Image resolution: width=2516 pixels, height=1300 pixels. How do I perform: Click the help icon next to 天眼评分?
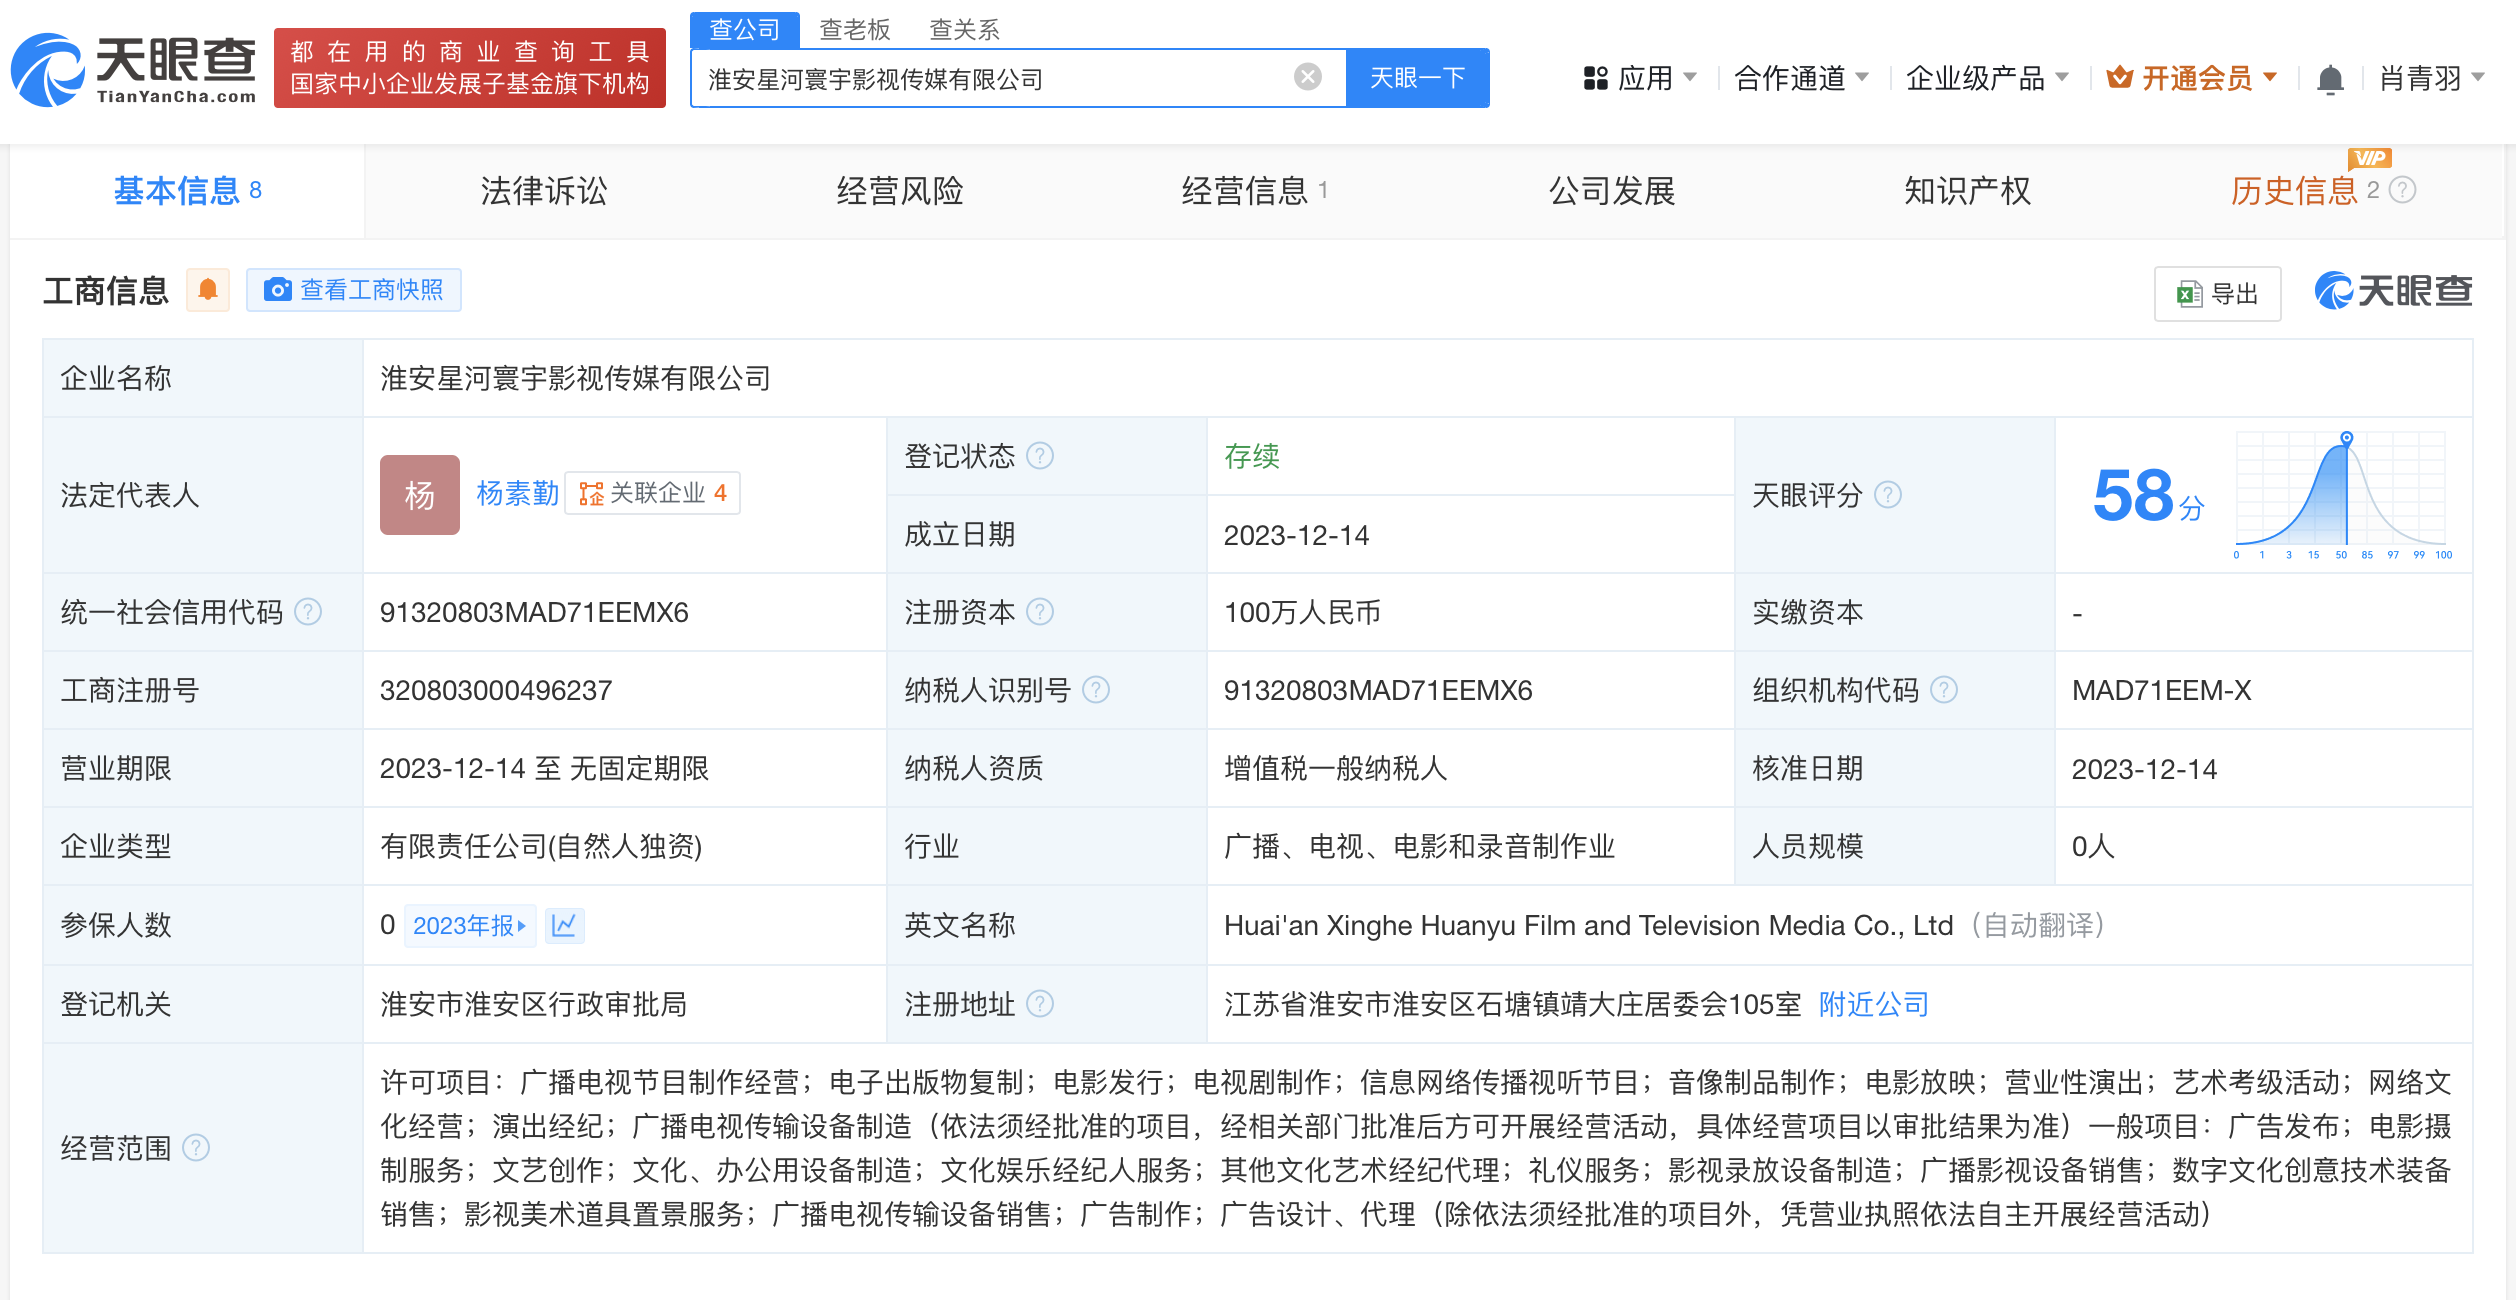(x=1888, y=495)
